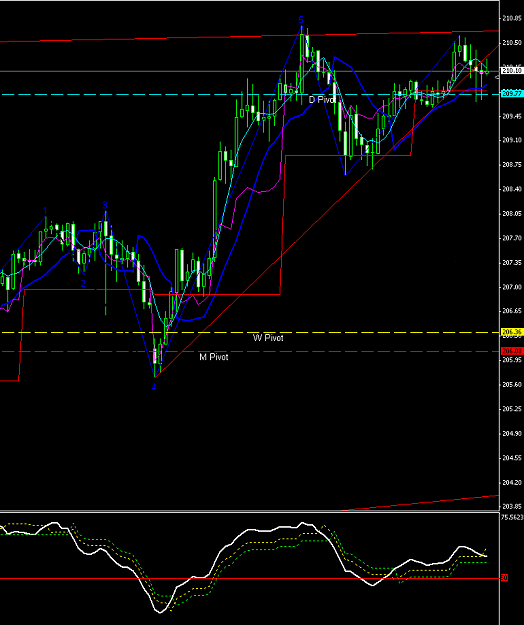Viewport: 524px width, 625px height.
Task: Click the red 206.08 price tag
Action: [x=512, y=351]
